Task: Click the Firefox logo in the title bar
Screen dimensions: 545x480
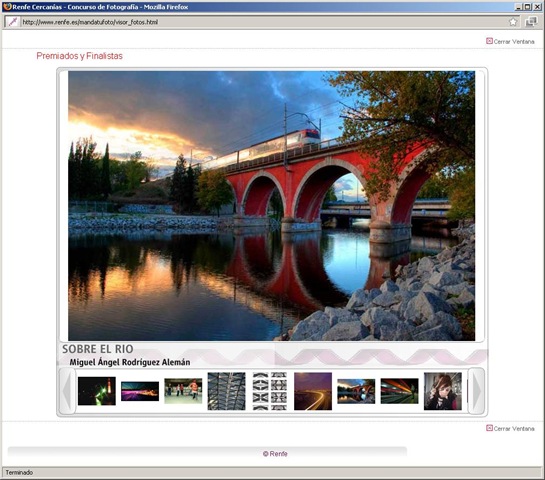Action: 7,7
